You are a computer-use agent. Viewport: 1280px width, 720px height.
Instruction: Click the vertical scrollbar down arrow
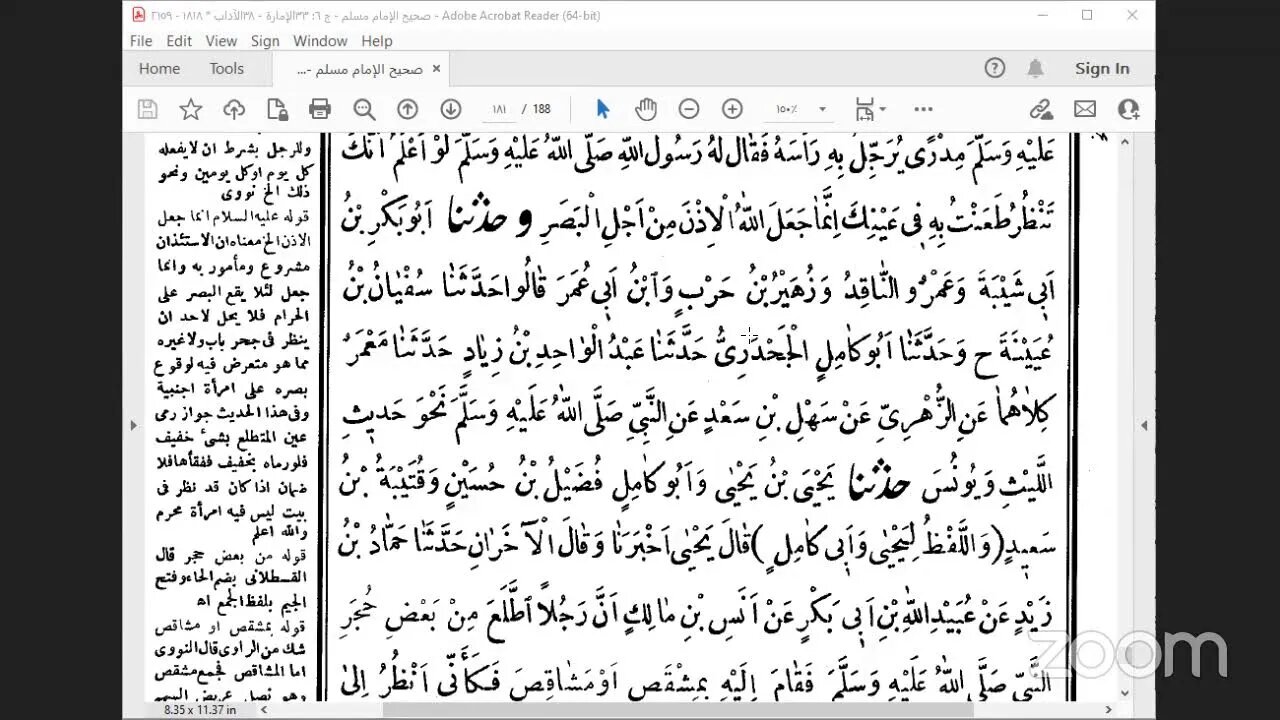click(1125, 692)
